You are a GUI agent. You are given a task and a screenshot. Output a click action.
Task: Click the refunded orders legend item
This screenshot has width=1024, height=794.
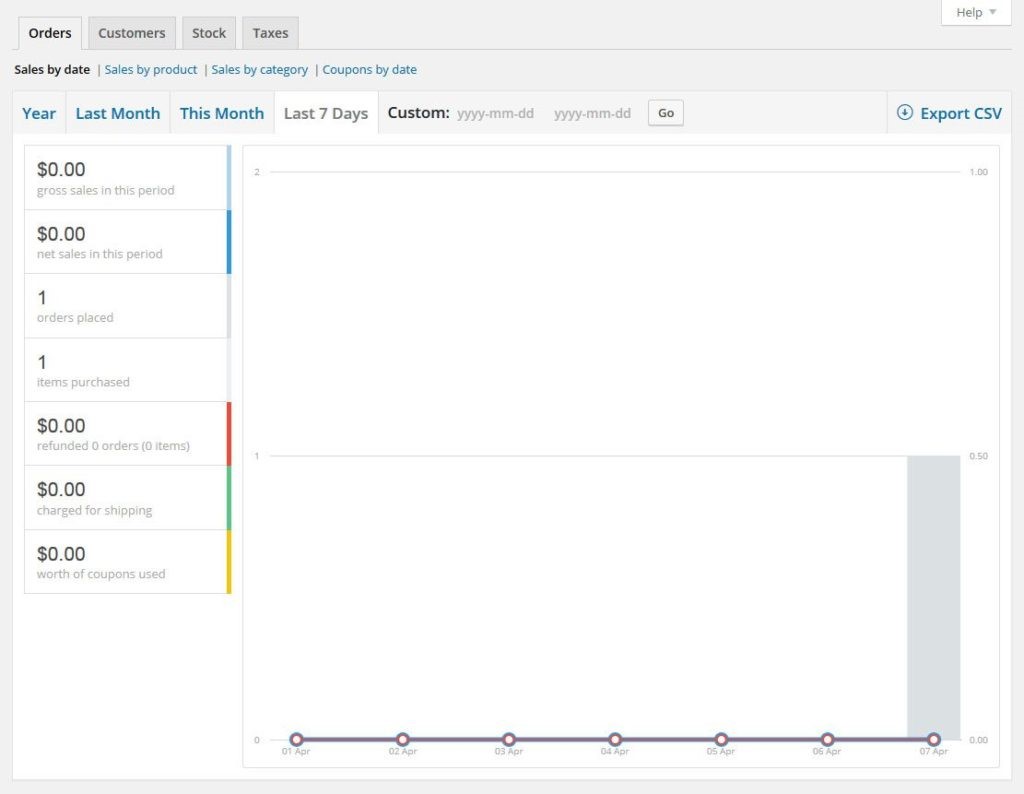click(x=126, y=434)
